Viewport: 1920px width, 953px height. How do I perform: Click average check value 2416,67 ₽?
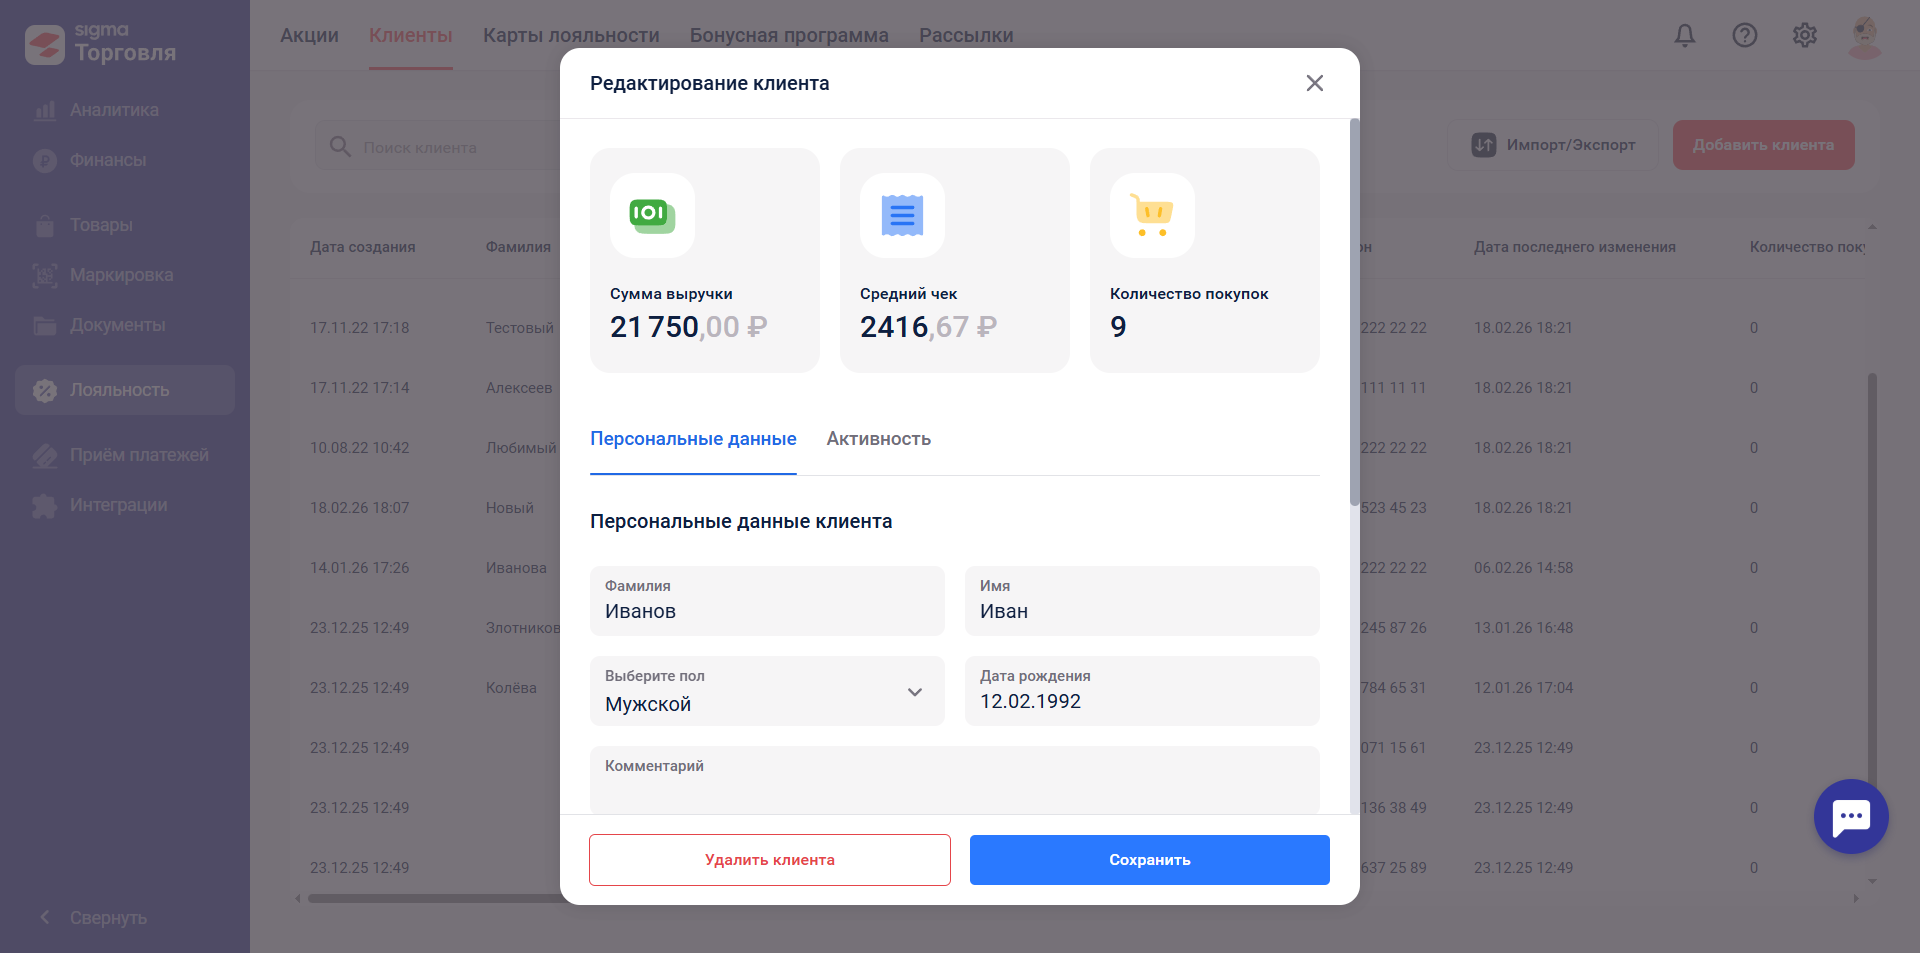928,327
